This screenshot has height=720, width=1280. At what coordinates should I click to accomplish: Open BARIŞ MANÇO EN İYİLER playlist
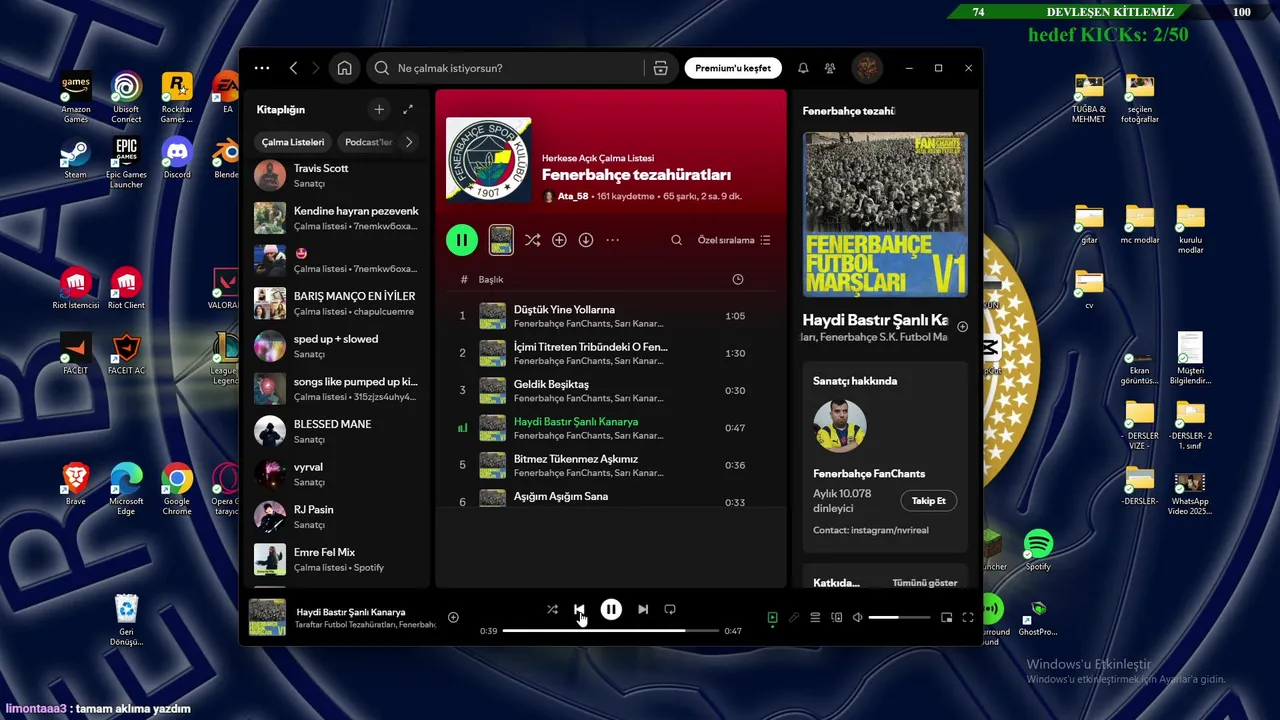pos(338,303)
